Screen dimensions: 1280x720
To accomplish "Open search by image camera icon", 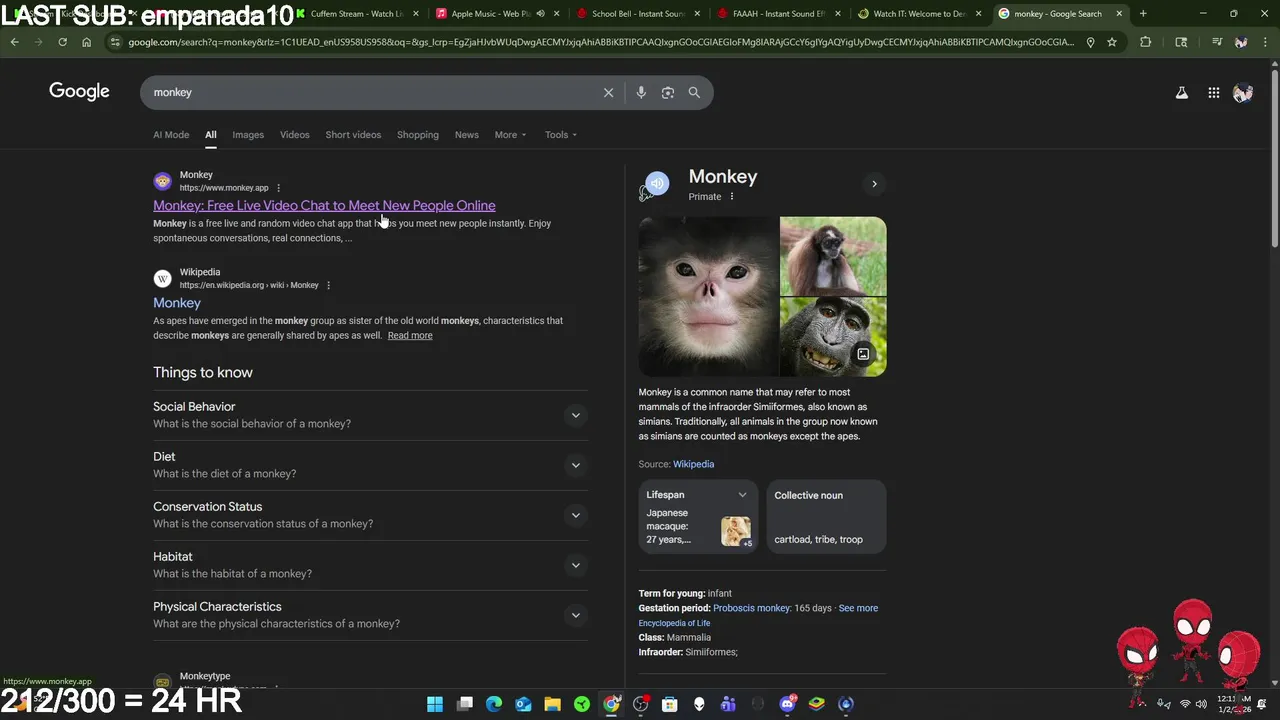I will click(x=668, y=92).
